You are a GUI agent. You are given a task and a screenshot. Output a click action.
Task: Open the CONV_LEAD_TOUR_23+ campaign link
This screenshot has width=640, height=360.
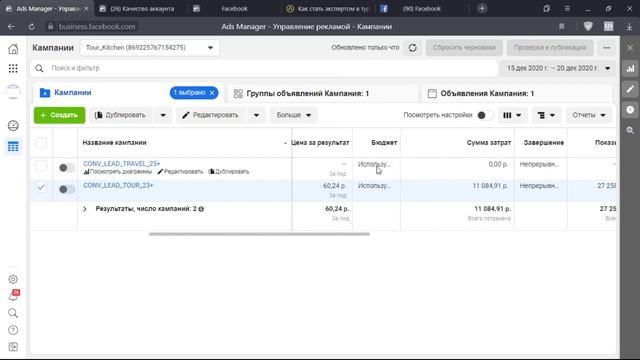pyautogui.click(x=118, y=185)
